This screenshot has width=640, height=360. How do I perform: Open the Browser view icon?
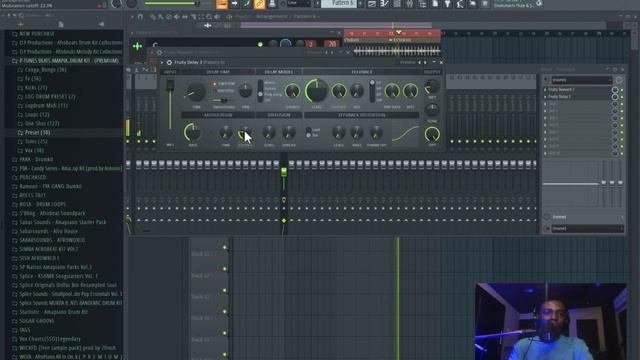tap(422, 4)
